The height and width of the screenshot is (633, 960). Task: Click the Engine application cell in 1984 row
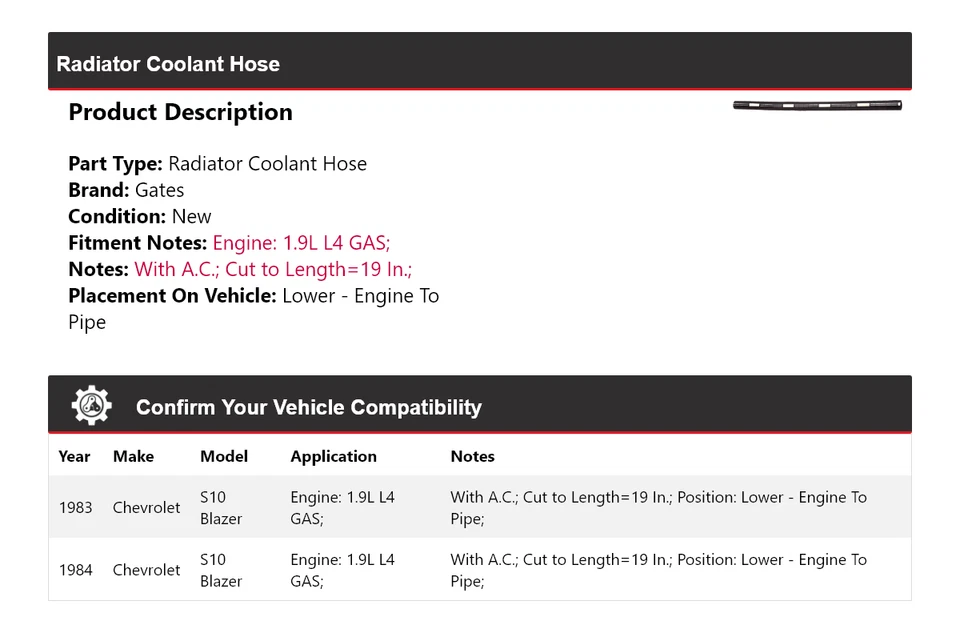click(x=342, y=570)
